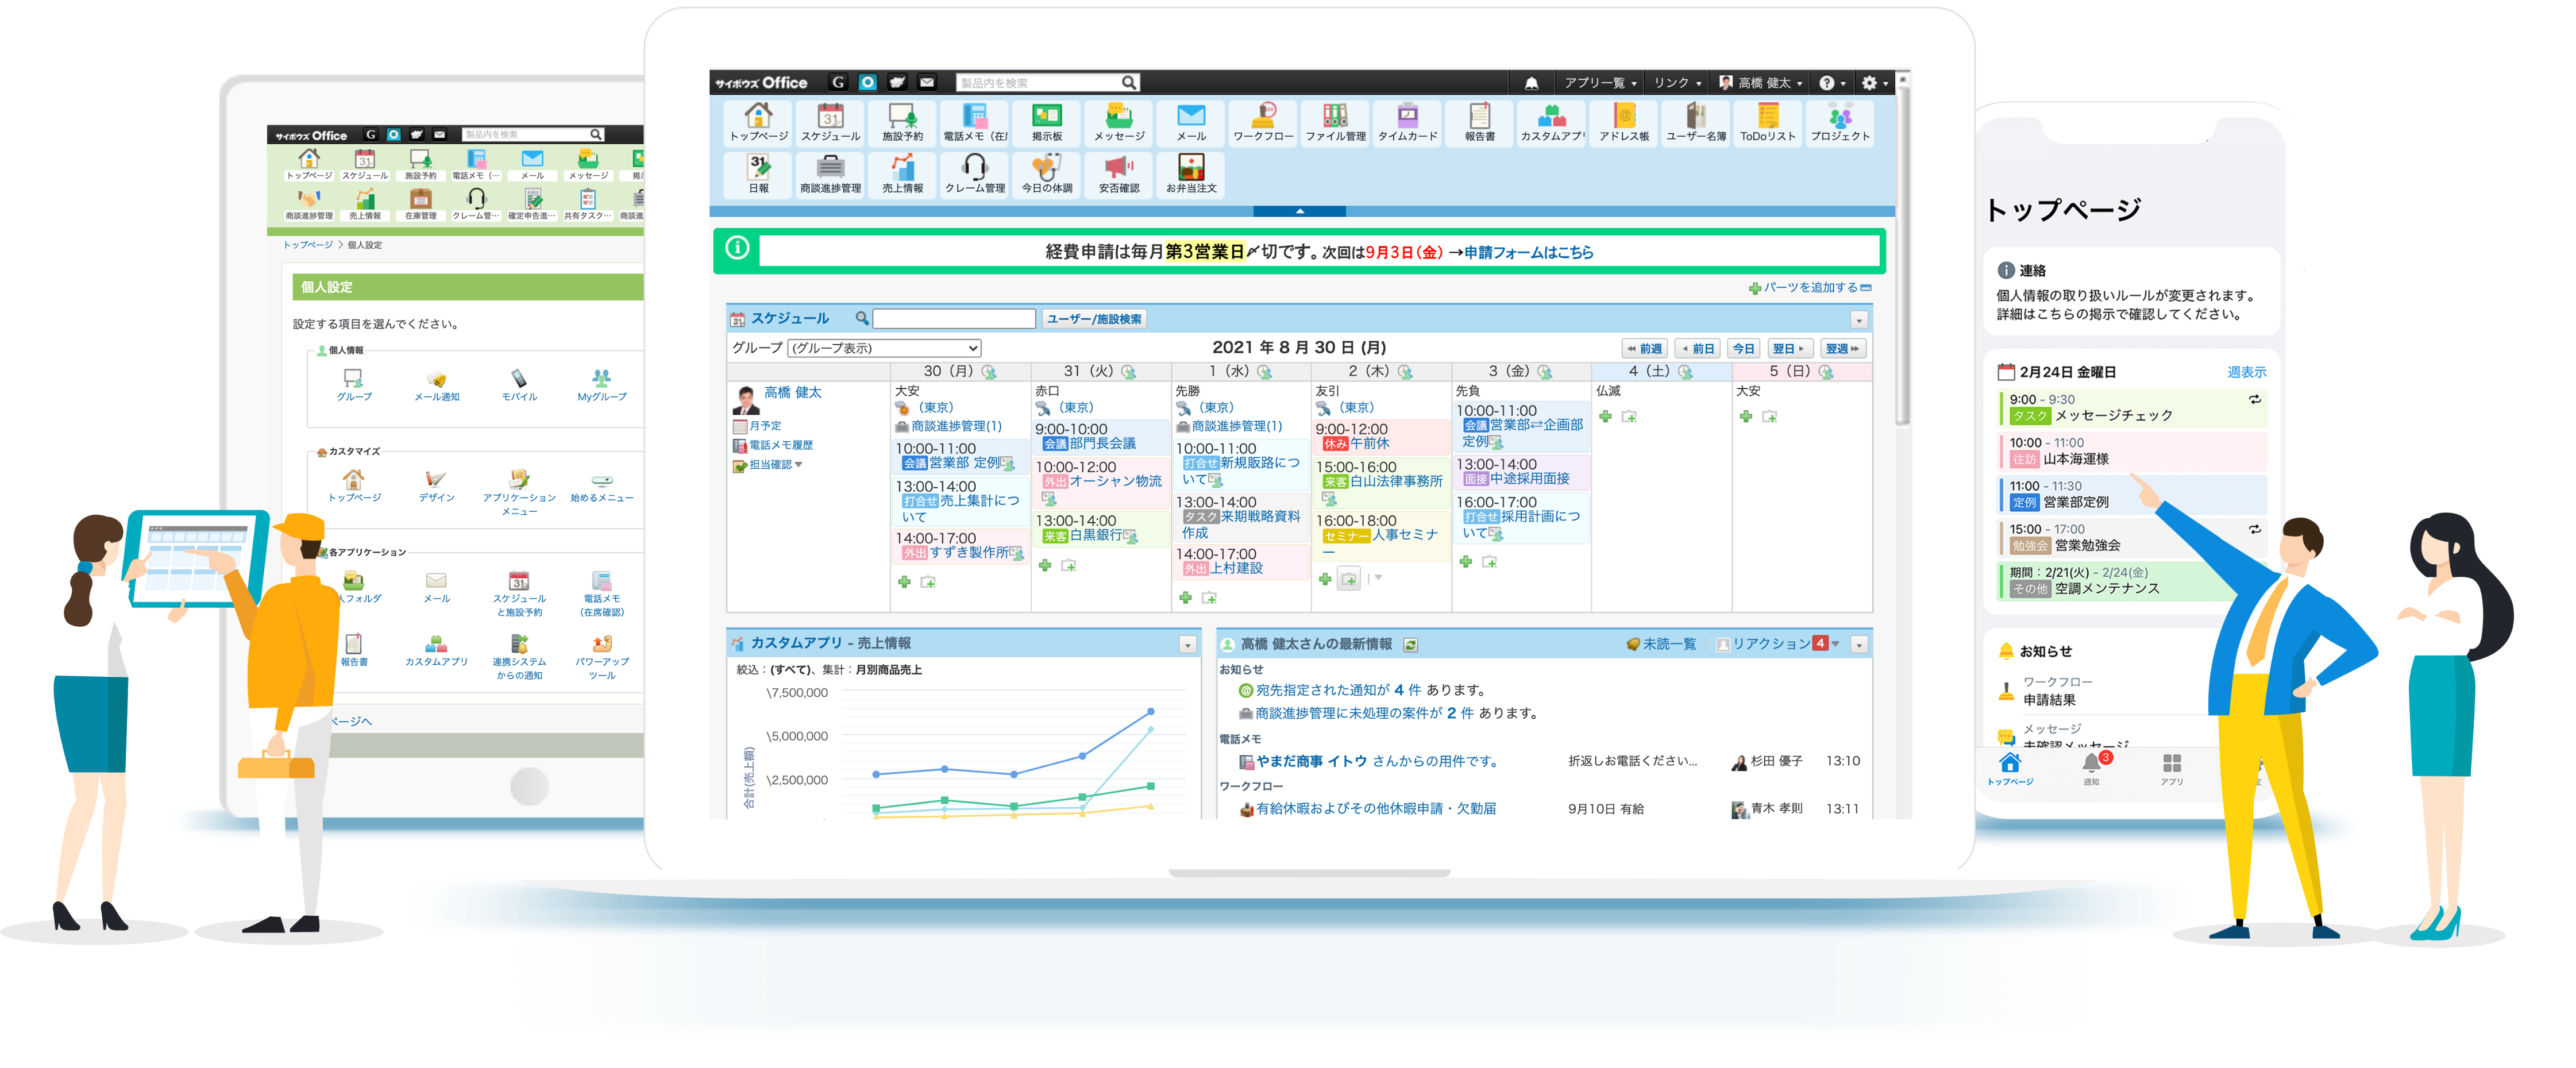This screenshot has width=2576, height=1068.
Task: Open the アプリ一覧 menu
Action: point(1600,83)
